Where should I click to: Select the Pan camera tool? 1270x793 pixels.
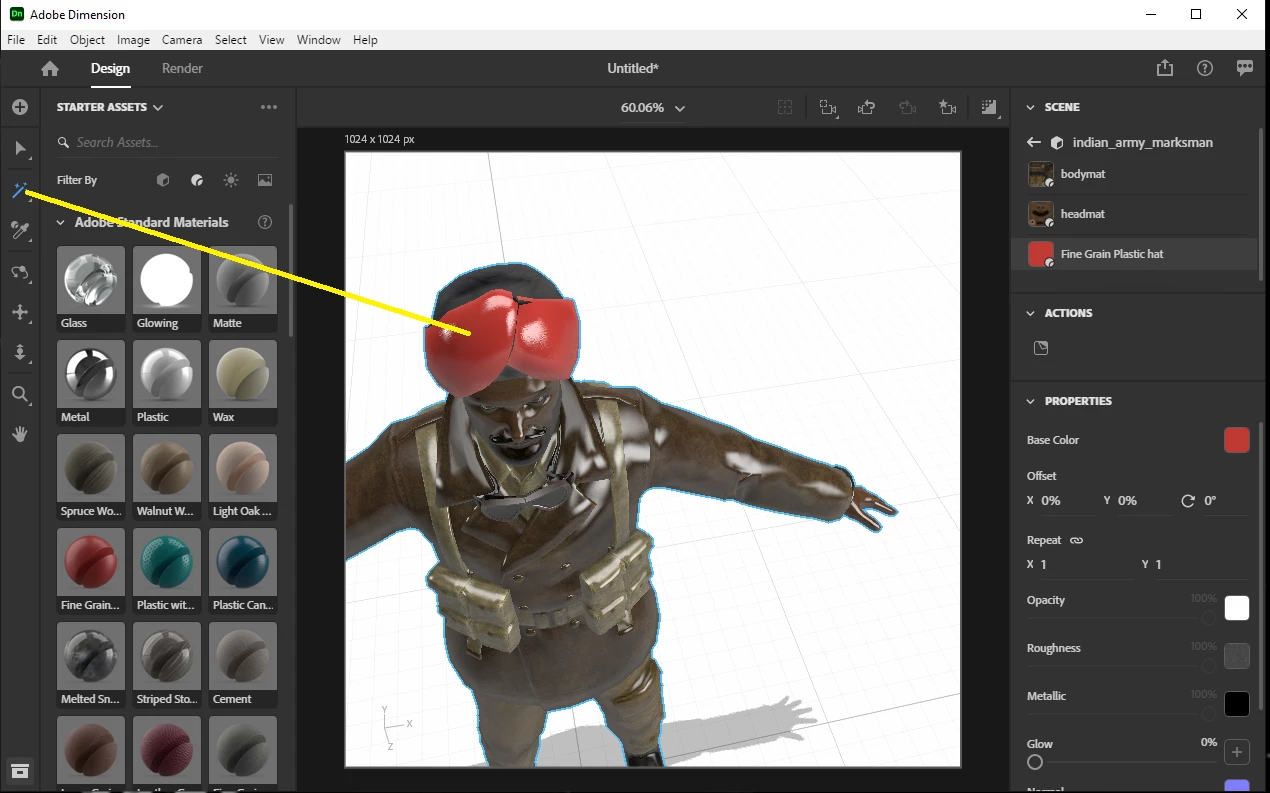click(x=20, y=313)
